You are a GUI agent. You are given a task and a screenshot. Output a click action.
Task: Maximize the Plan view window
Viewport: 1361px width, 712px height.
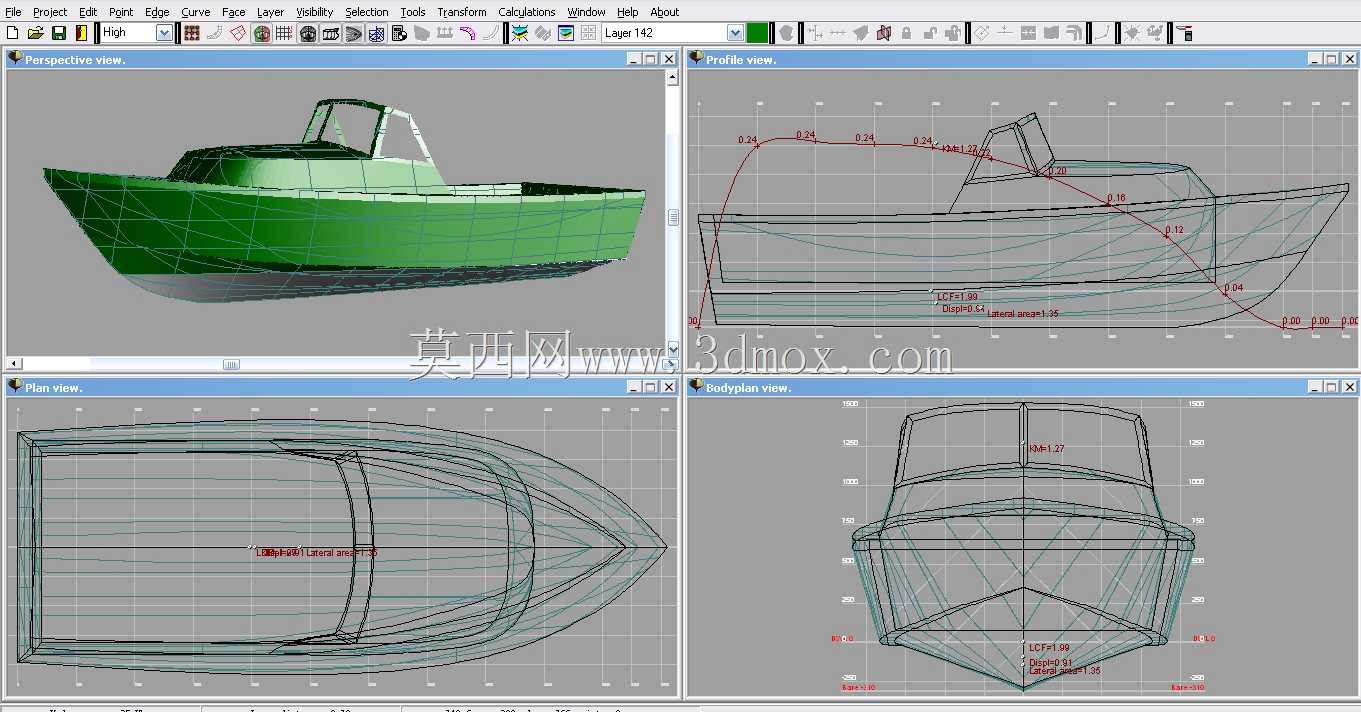click(650, 387)
